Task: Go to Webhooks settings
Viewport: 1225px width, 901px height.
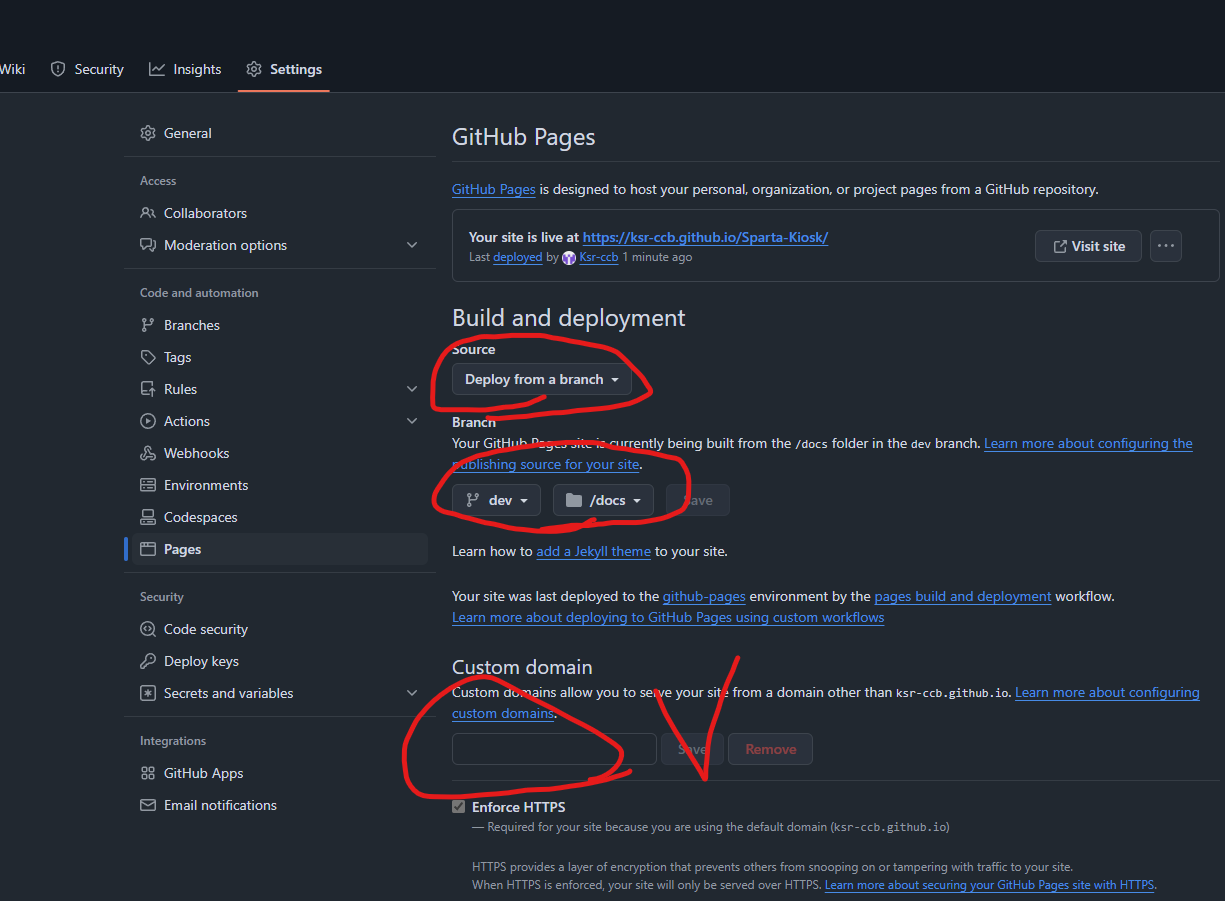Action: 280,453
